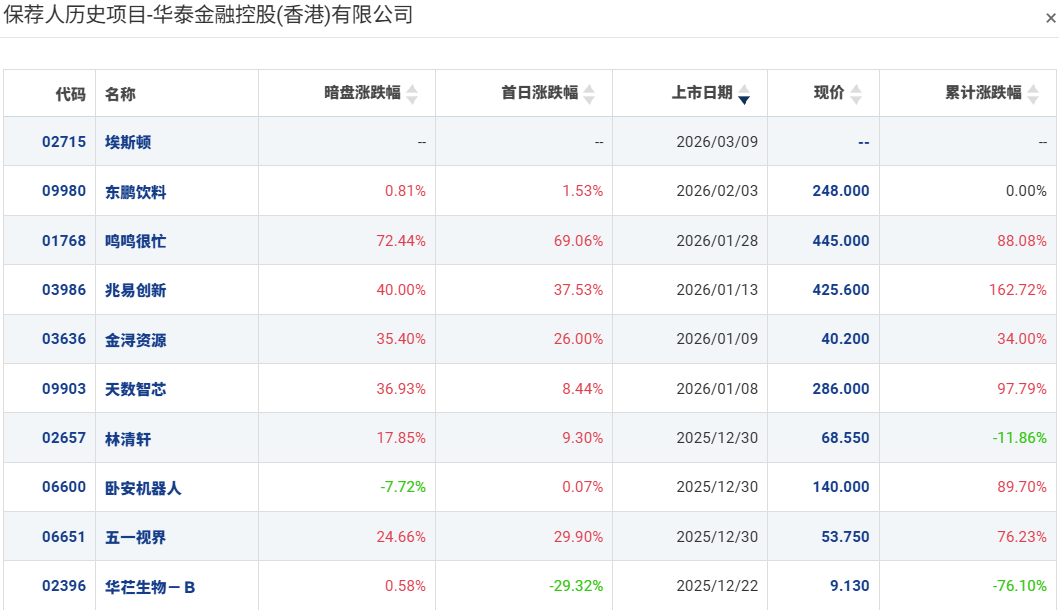
Task: Select price 68.550 of 林清轩
Action: [x=845, y=438]
